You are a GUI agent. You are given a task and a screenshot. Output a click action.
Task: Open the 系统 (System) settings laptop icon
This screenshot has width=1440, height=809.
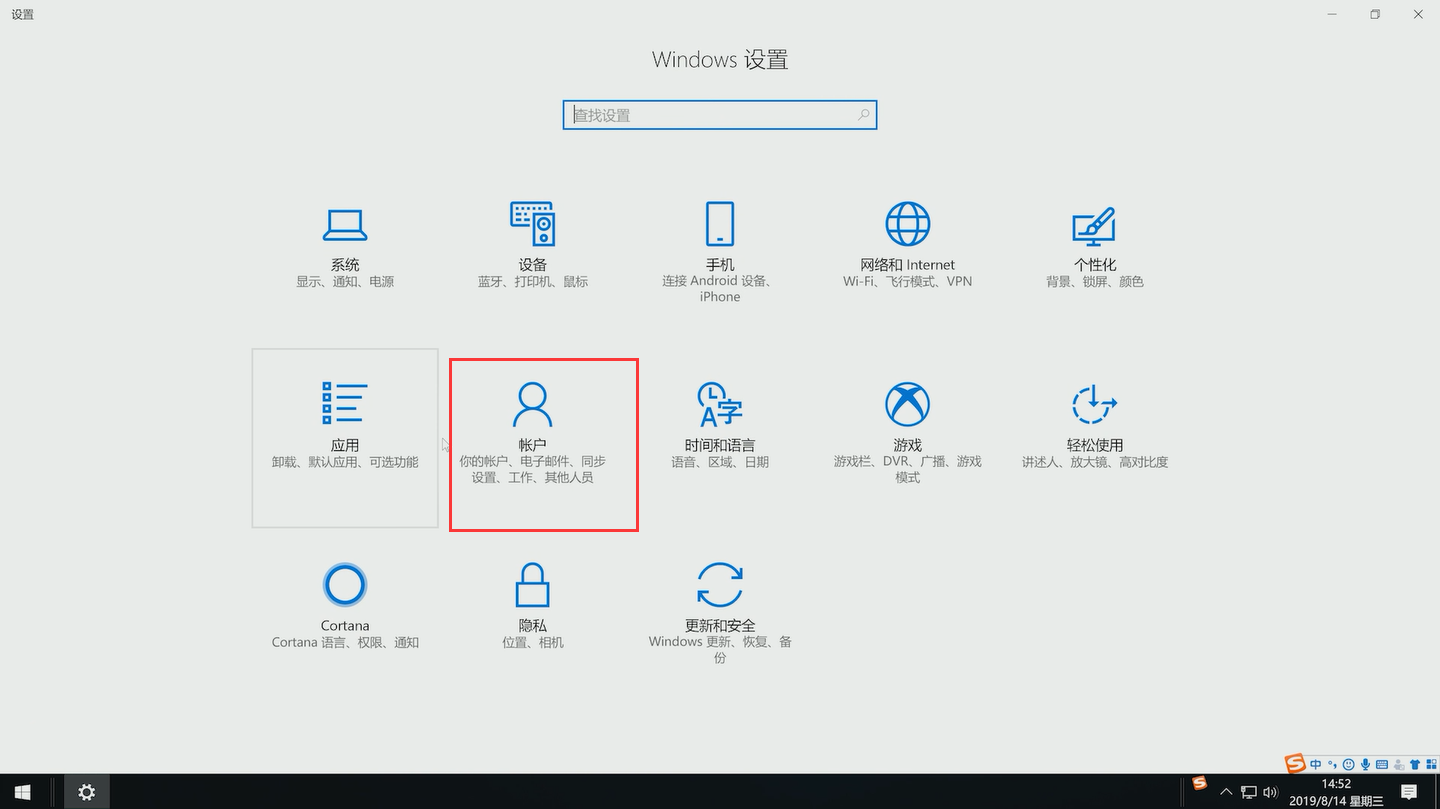[x=345, y=225]
